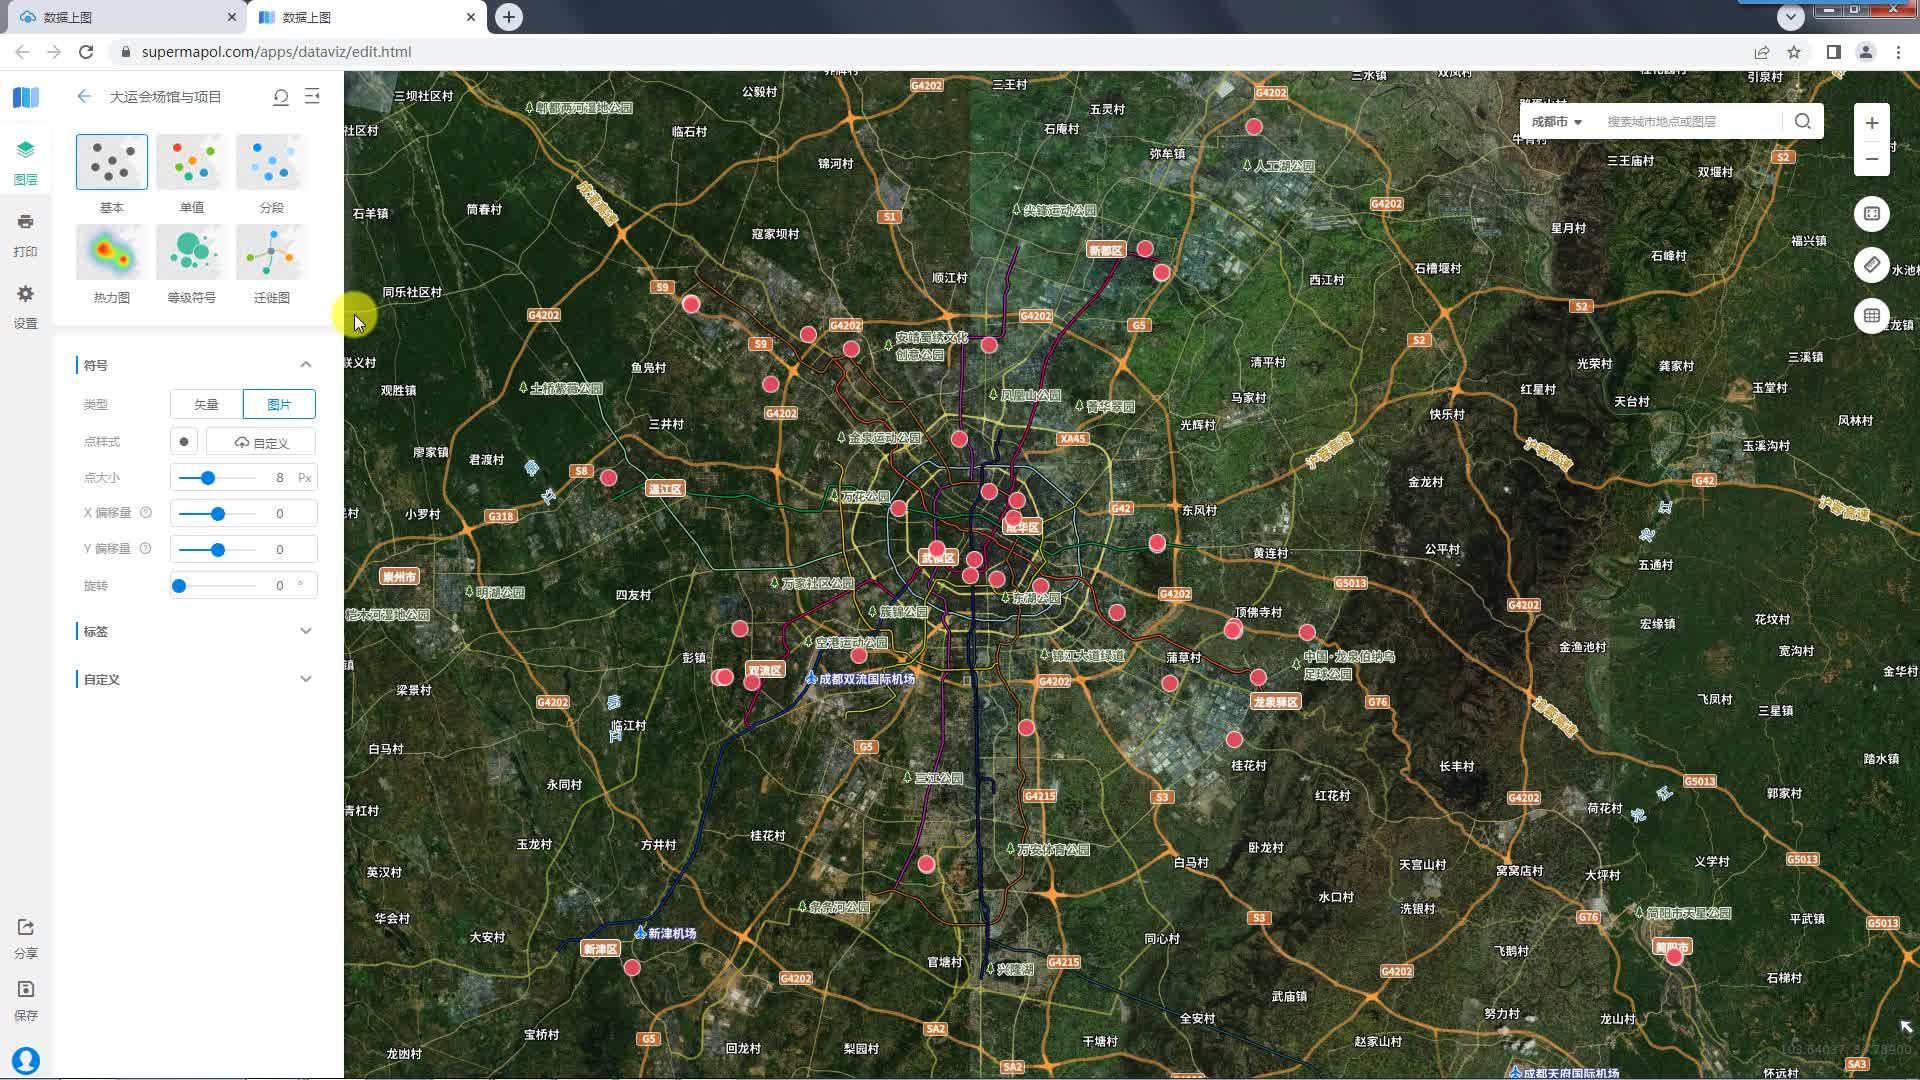This screenshot has width=1920, height=1080.
Task: Select 图片 symbol type
Action: [x=279, y=404]
